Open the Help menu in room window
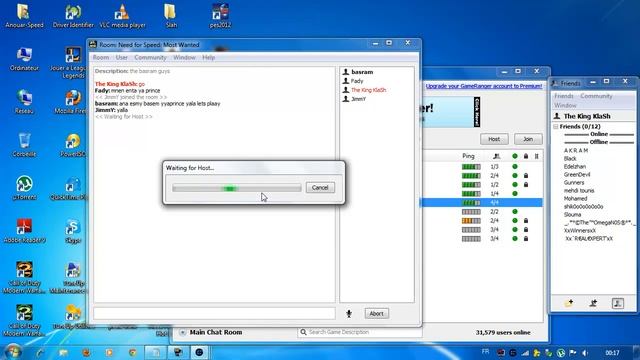 pyautogui.click(x=209, y=58)
